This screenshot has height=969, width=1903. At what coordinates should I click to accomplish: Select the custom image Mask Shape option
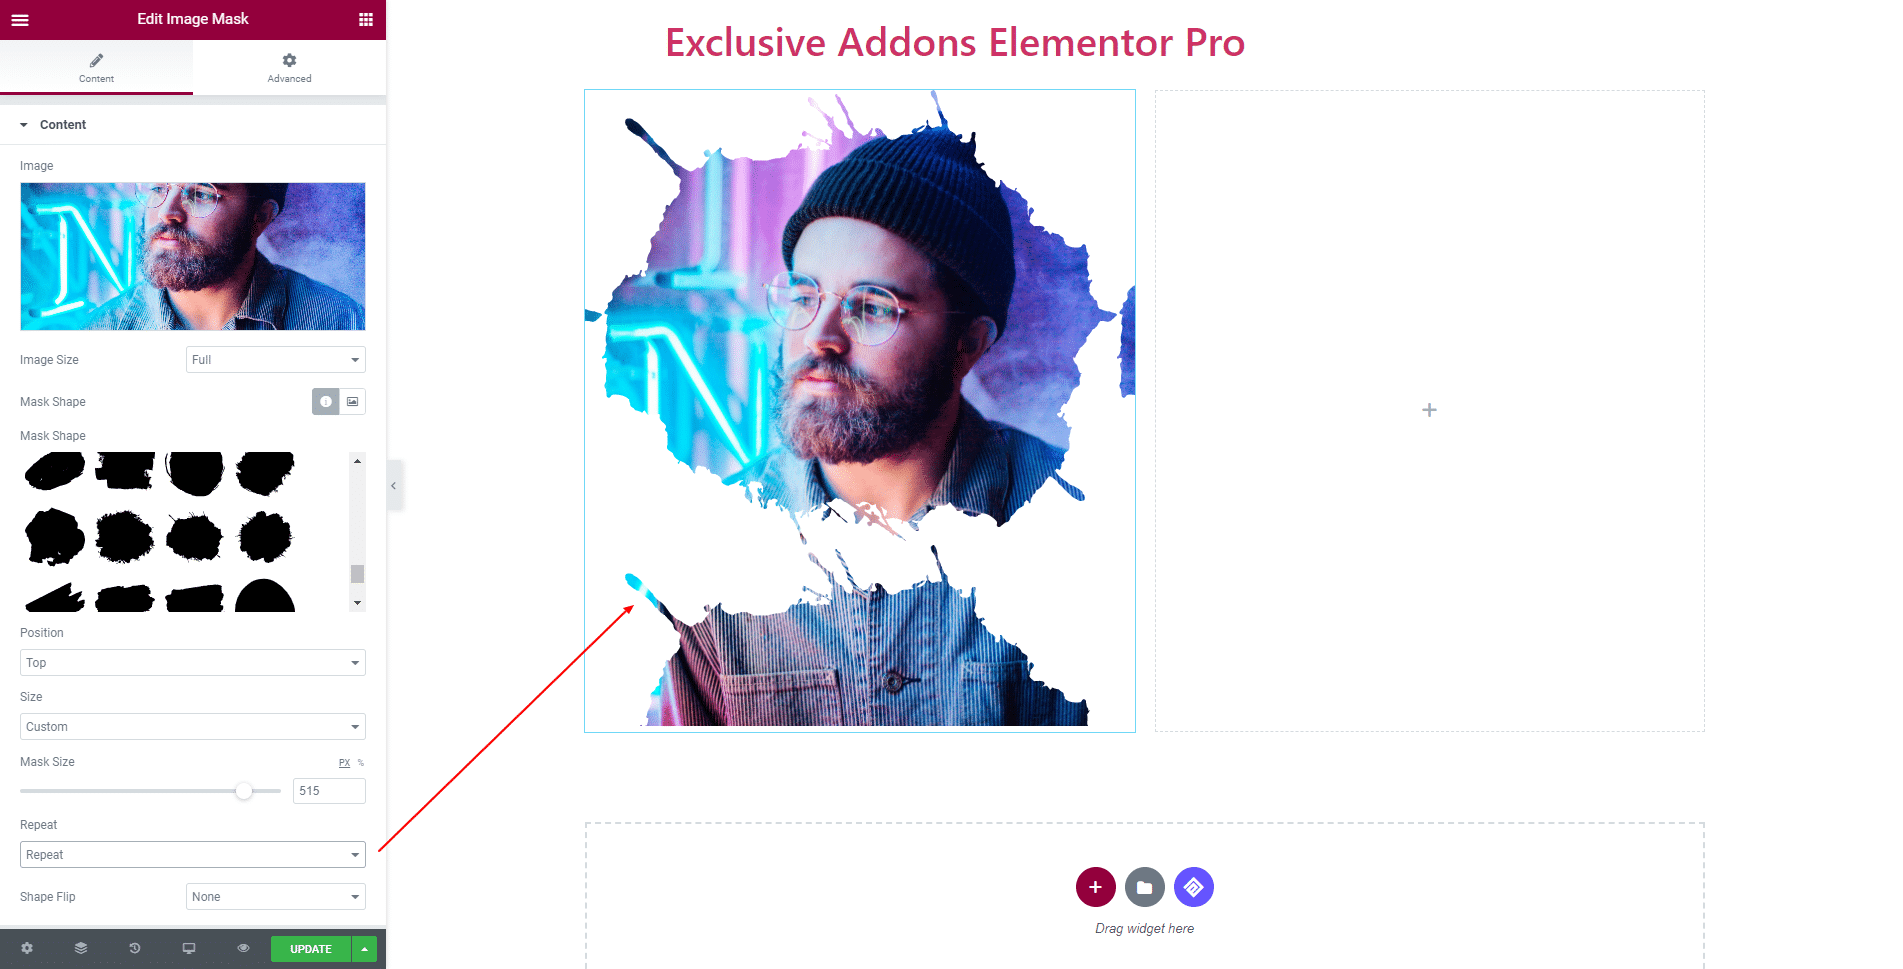[352, 401]
